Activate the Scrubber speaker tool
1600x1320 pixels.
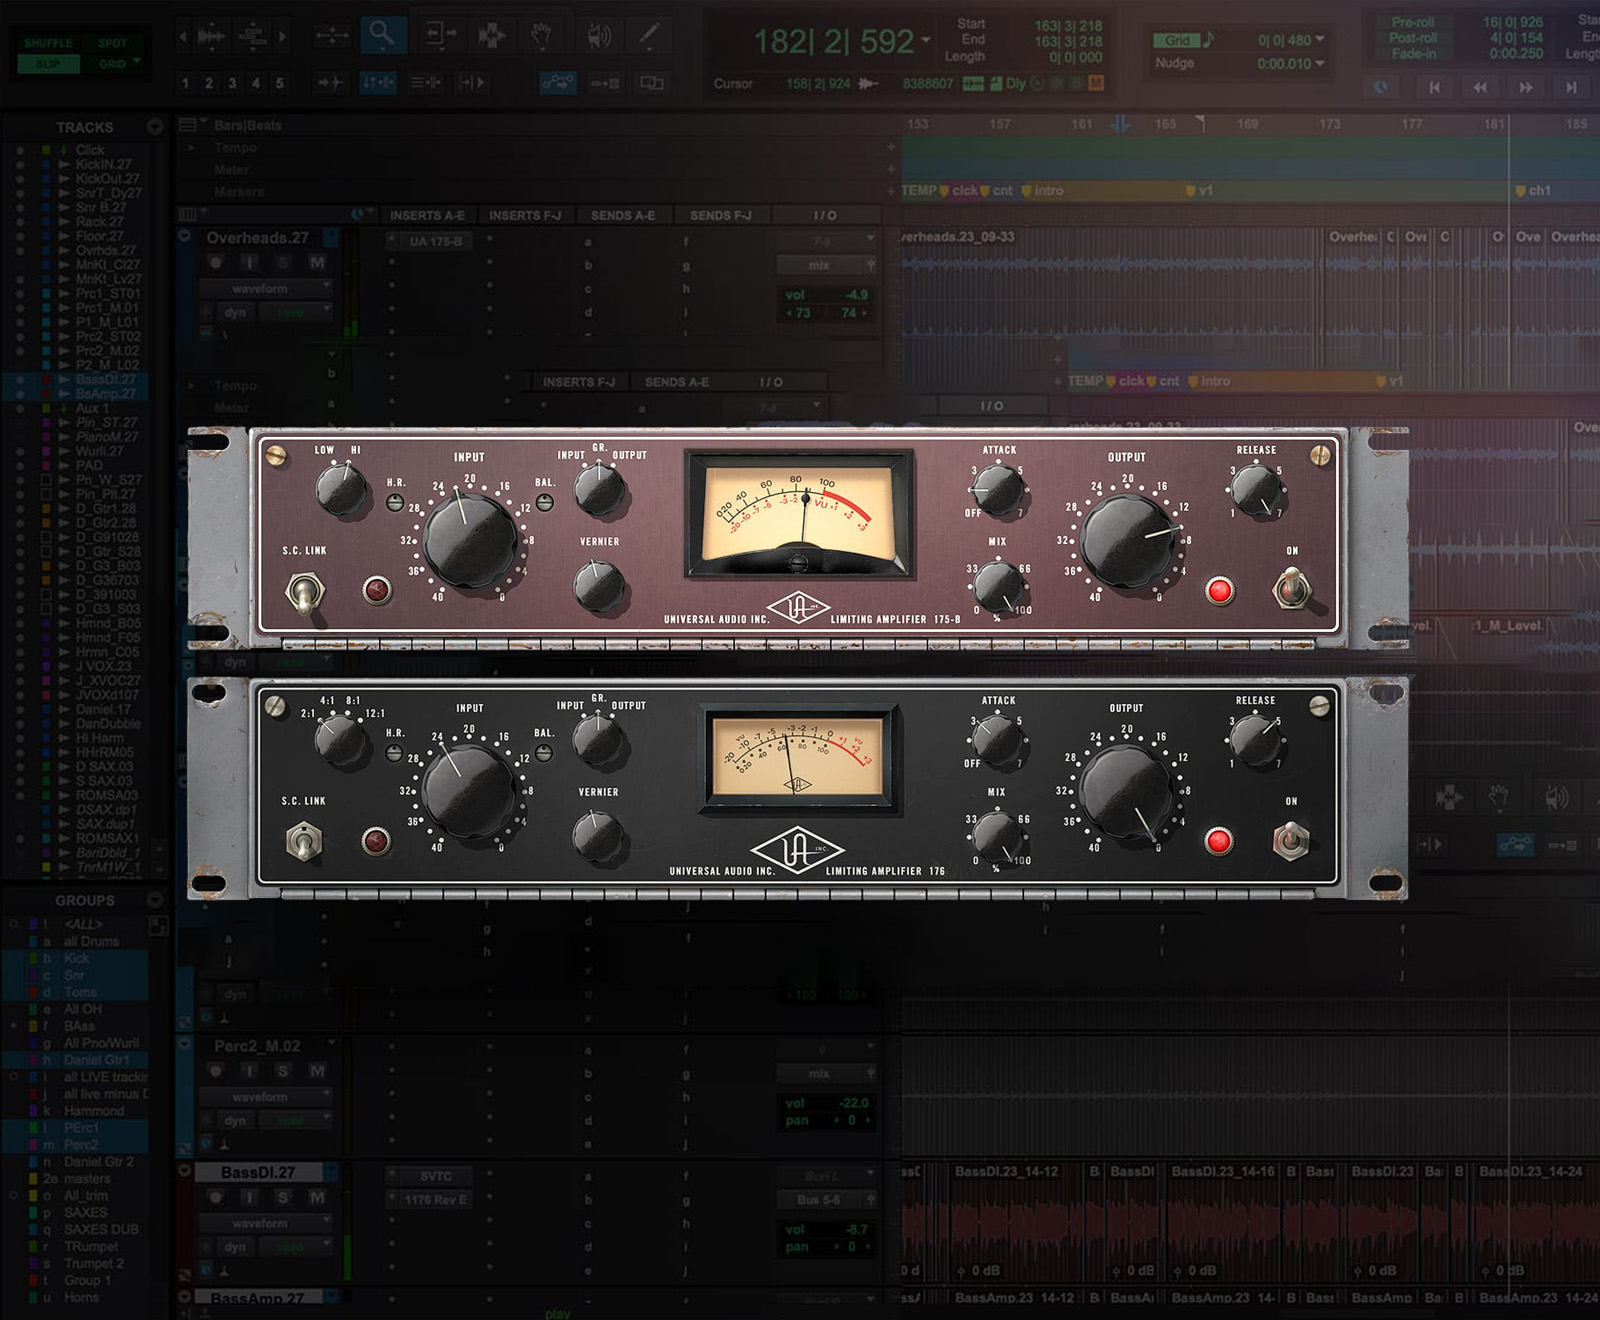597,36
